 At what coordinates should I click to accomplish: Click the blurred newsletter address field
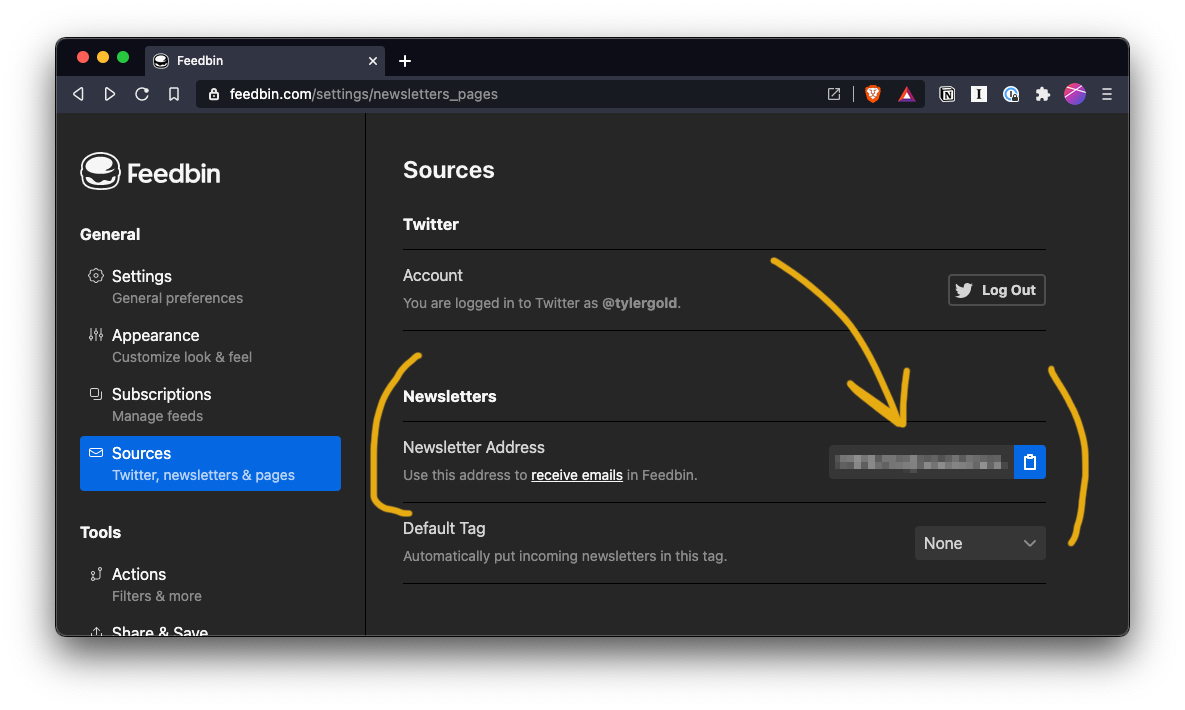click(921, 462)
